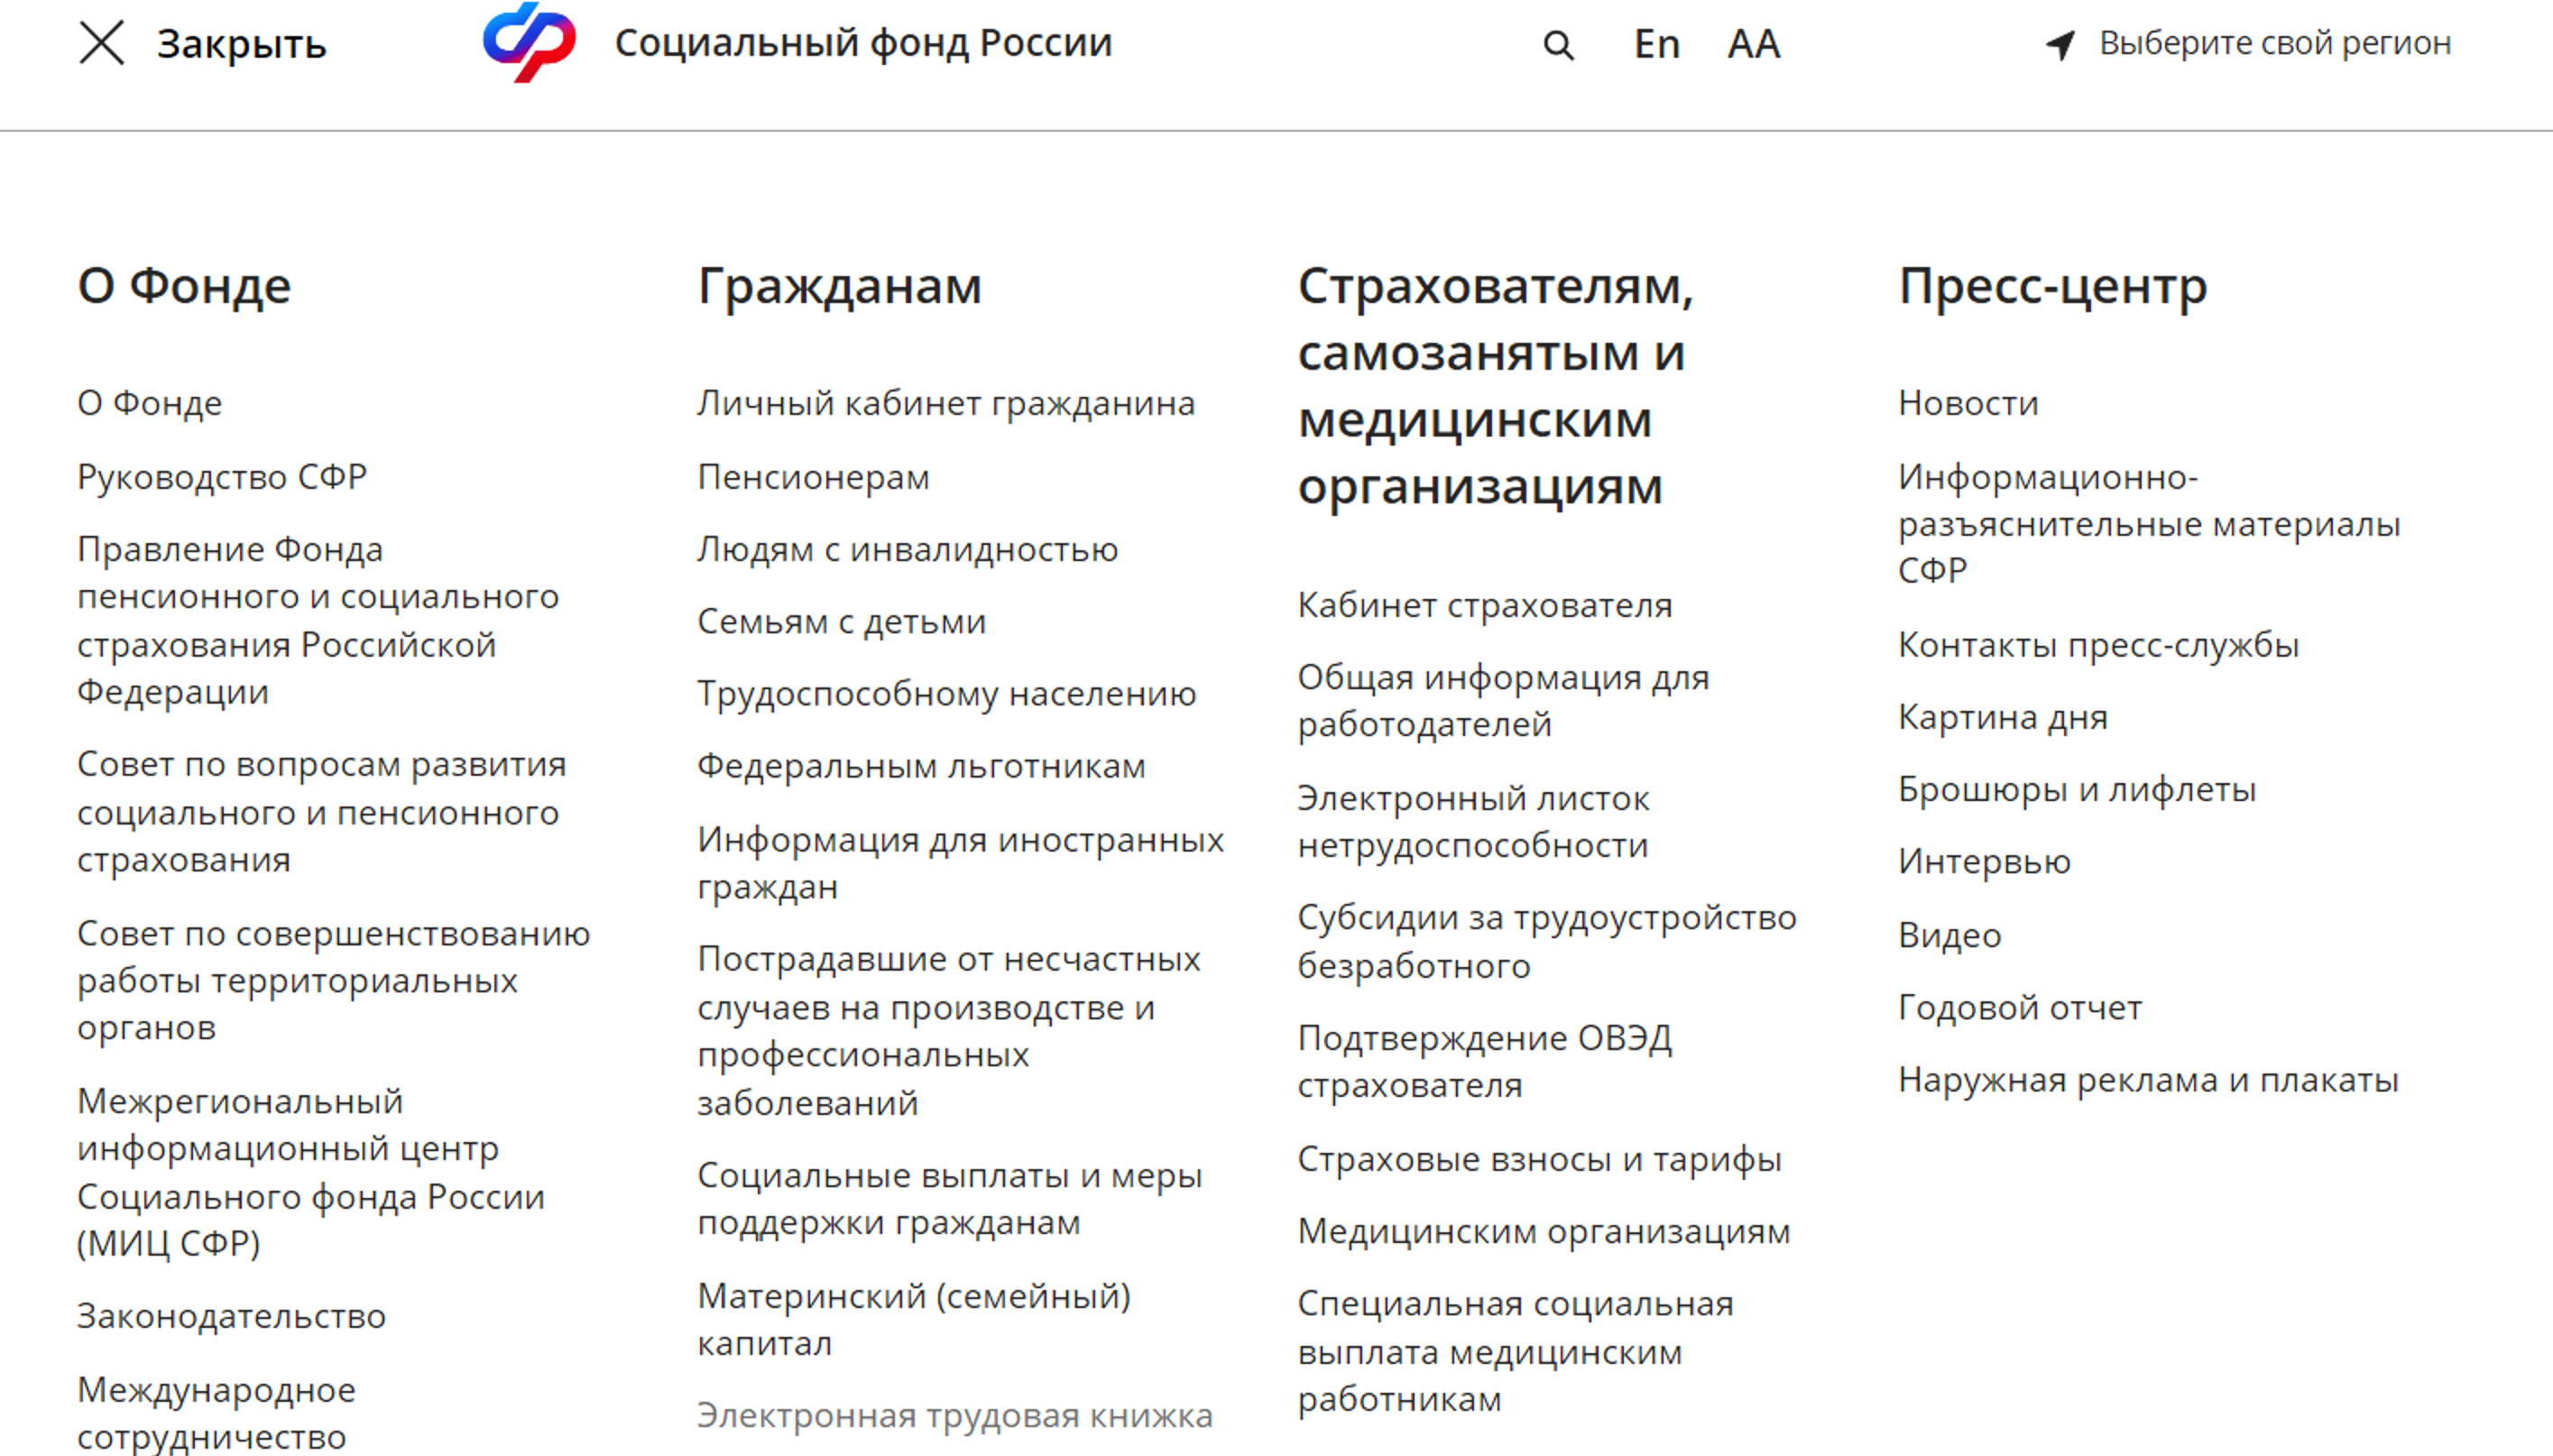2553x1456 pixels.
Task: Click the location arrow icon
Action: point(2060,44)
